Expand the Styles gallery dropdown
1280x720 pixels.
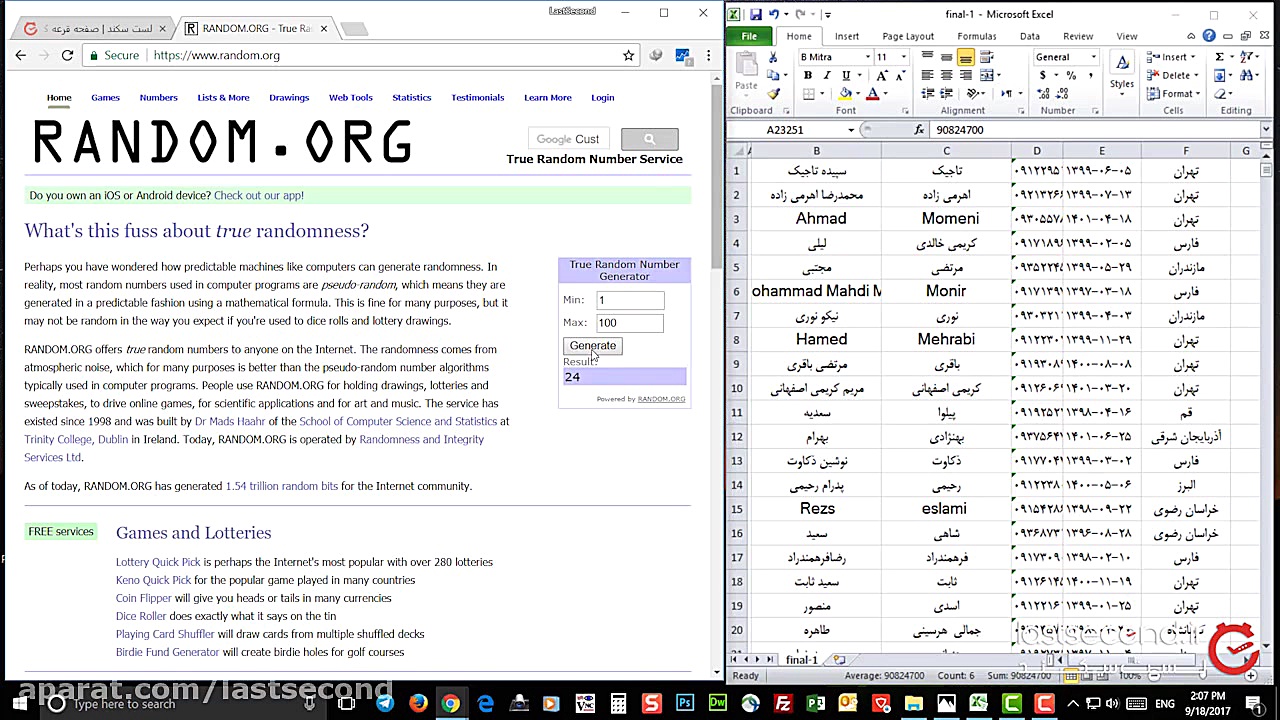tap(1122, 96)
